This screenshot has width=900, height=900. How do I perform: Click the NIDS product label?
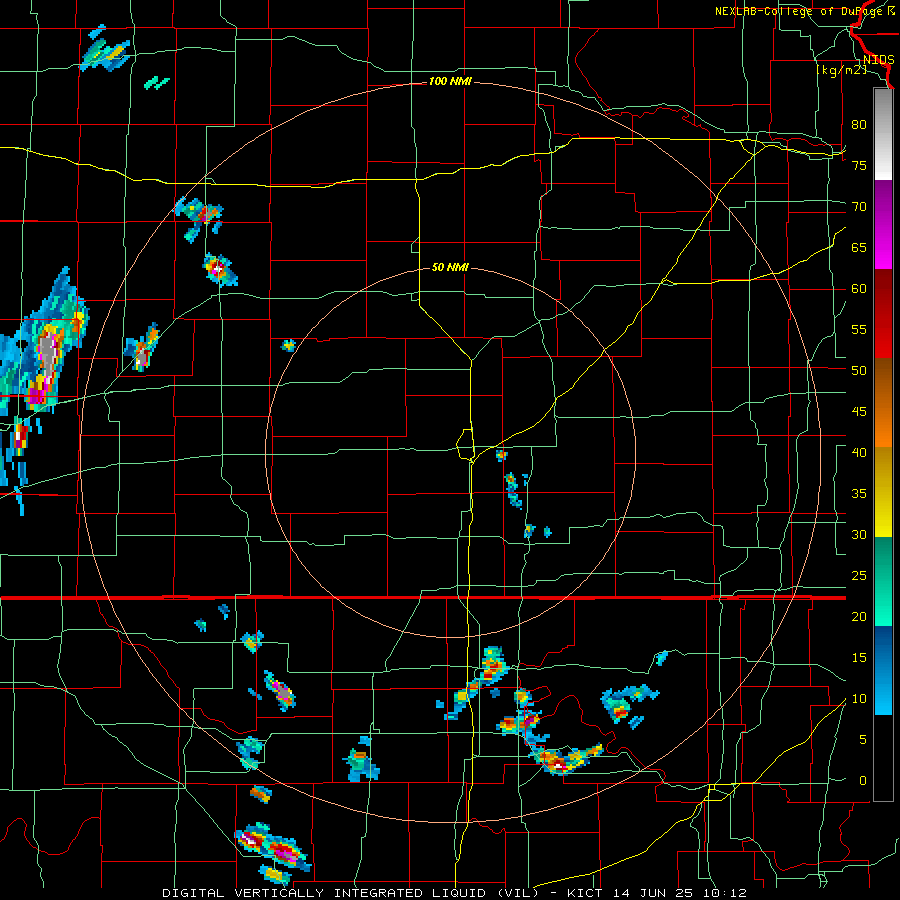pos(878,60)
